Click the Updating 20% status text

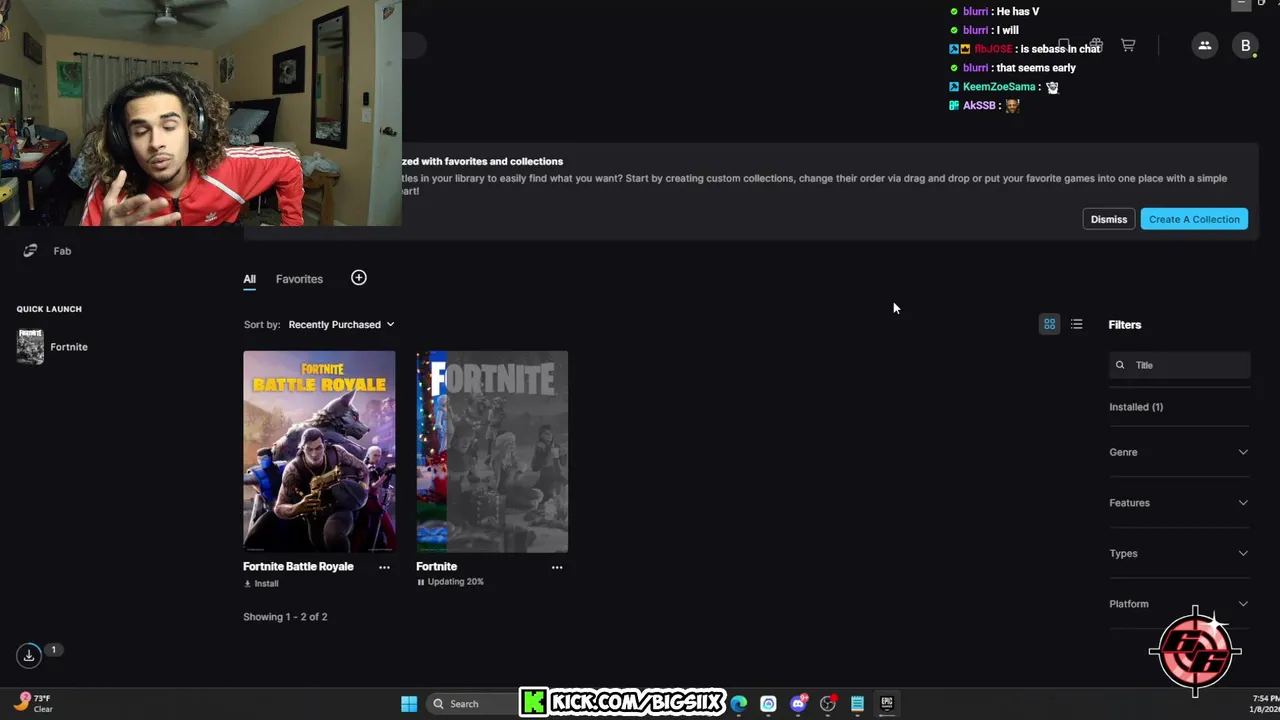coord(455,582)
